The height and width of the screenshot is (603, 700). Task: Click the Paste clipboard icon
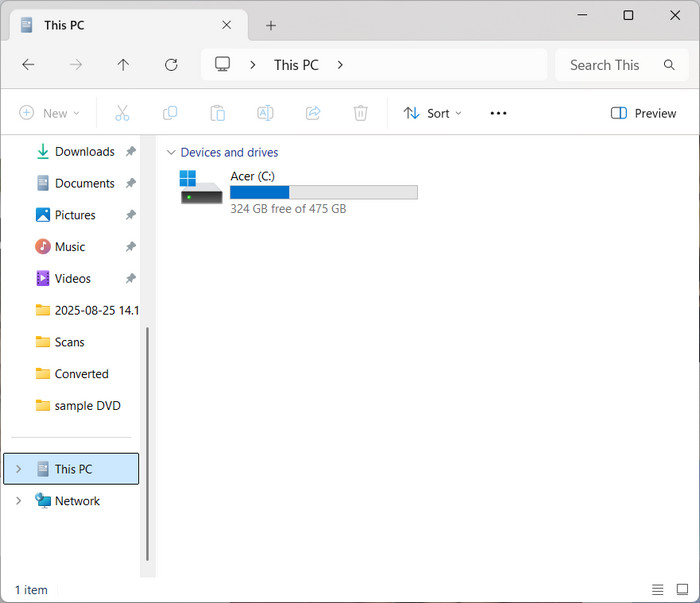[217, 113]
